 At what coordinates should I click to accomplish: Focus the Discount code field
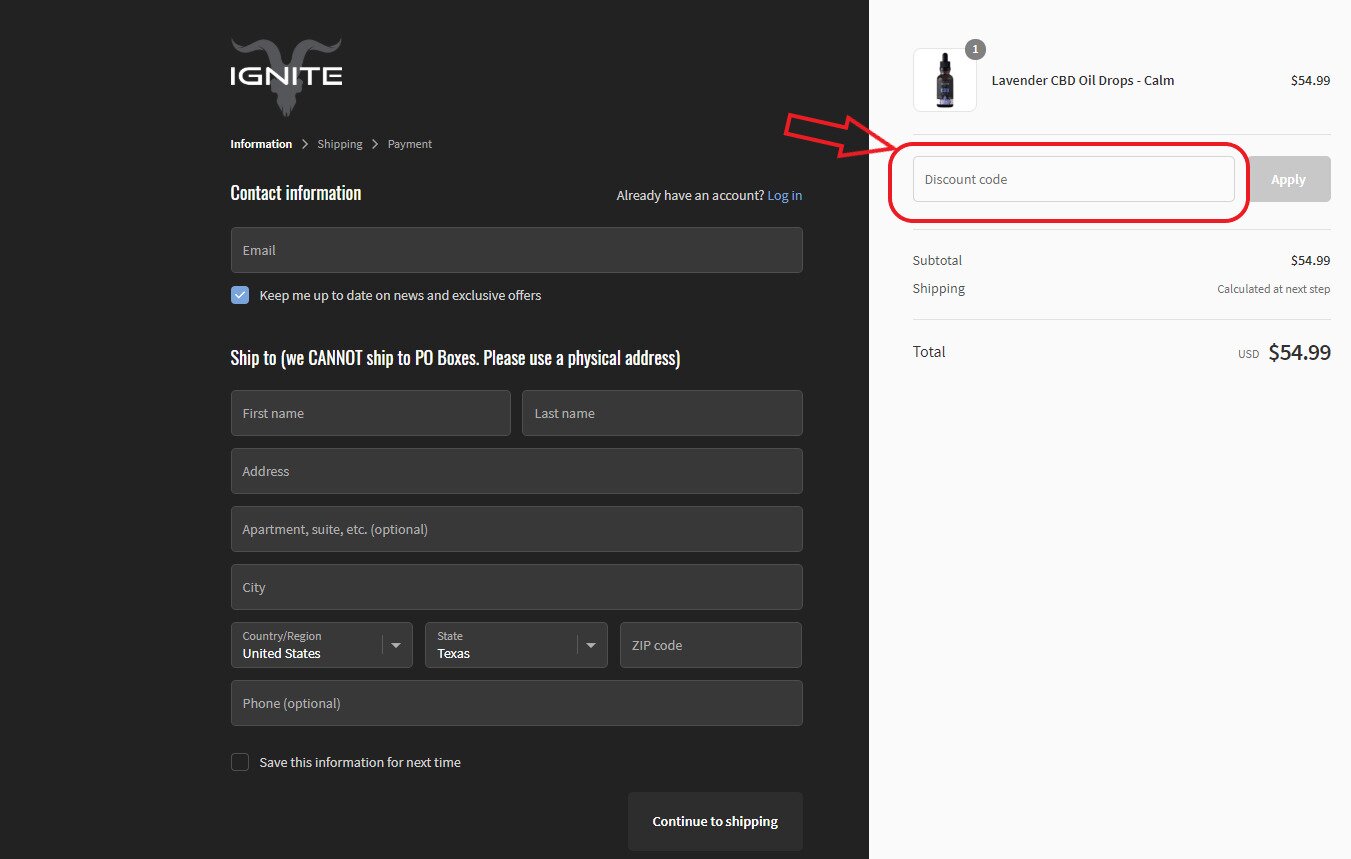(x=1073, y=179)
